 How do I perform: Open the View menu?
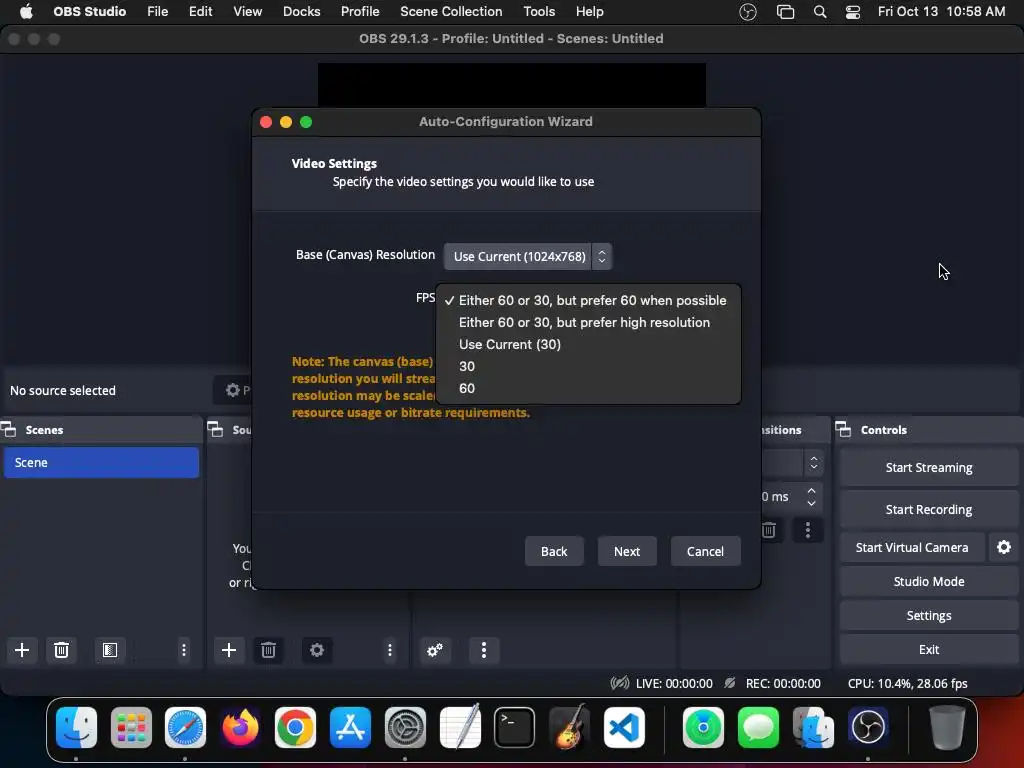click(248, 12)
